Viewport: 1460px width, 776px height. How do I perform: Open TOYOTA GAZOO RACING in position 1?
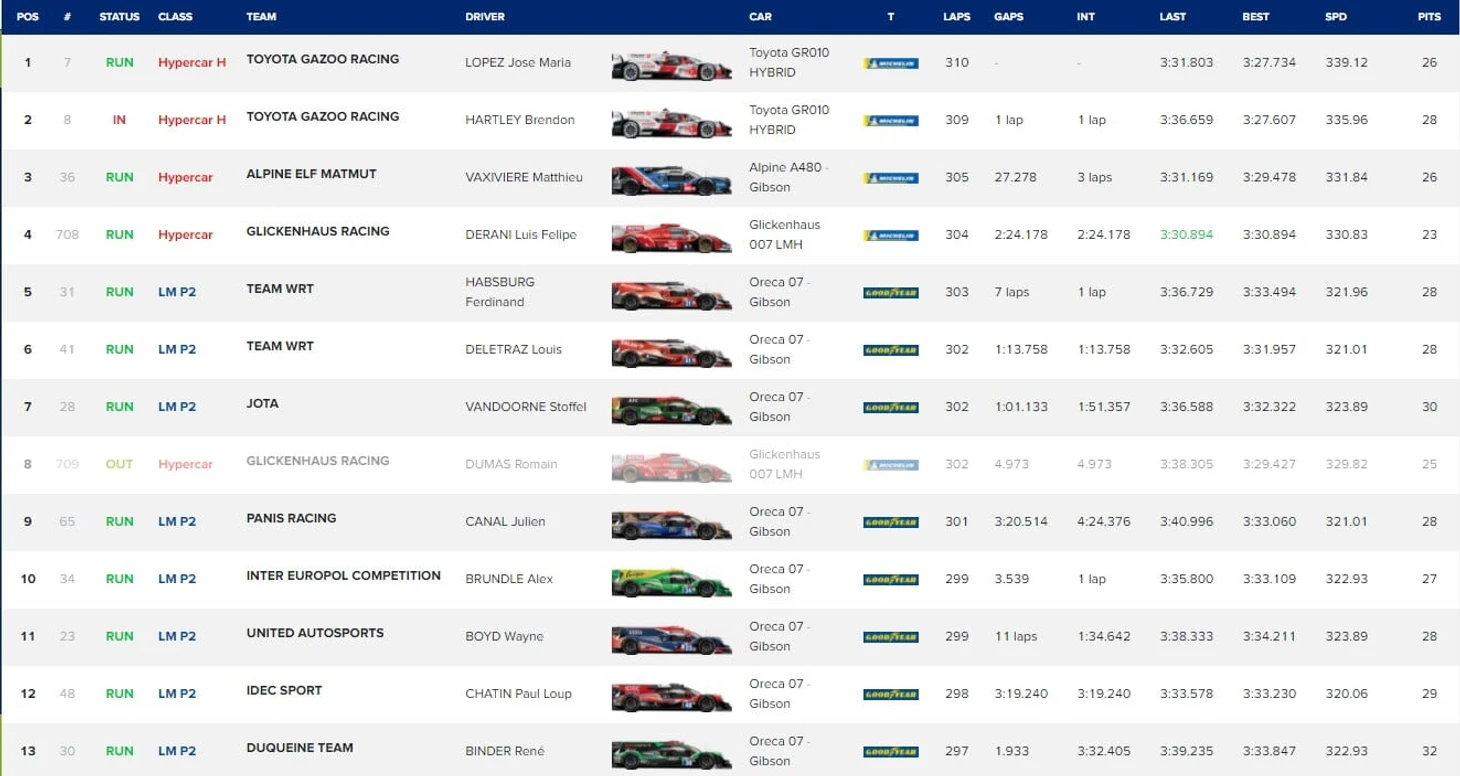[322, 59]
